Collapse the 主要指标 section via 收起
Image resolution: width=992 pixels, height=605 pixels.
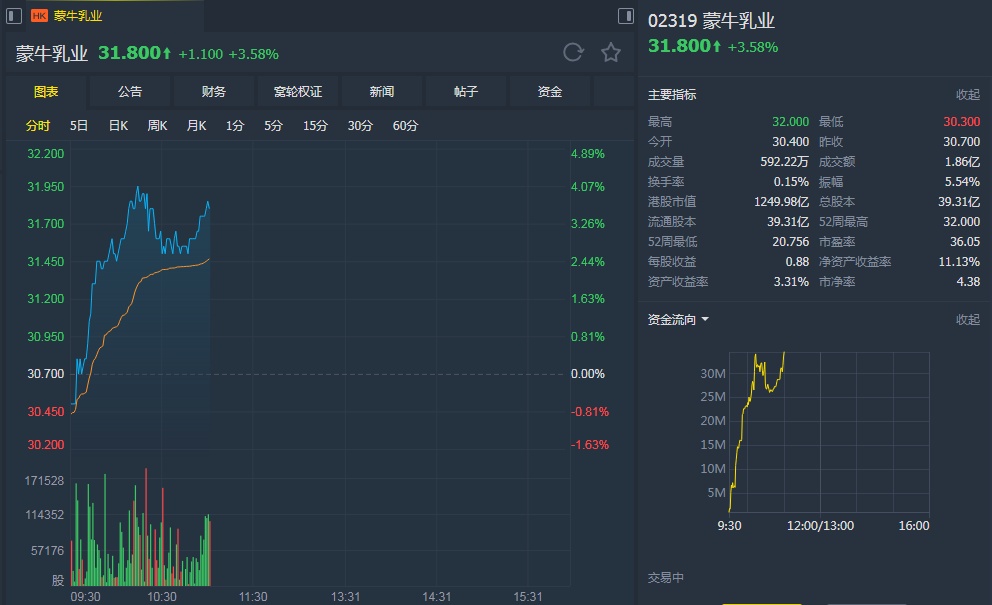(968, 95)
